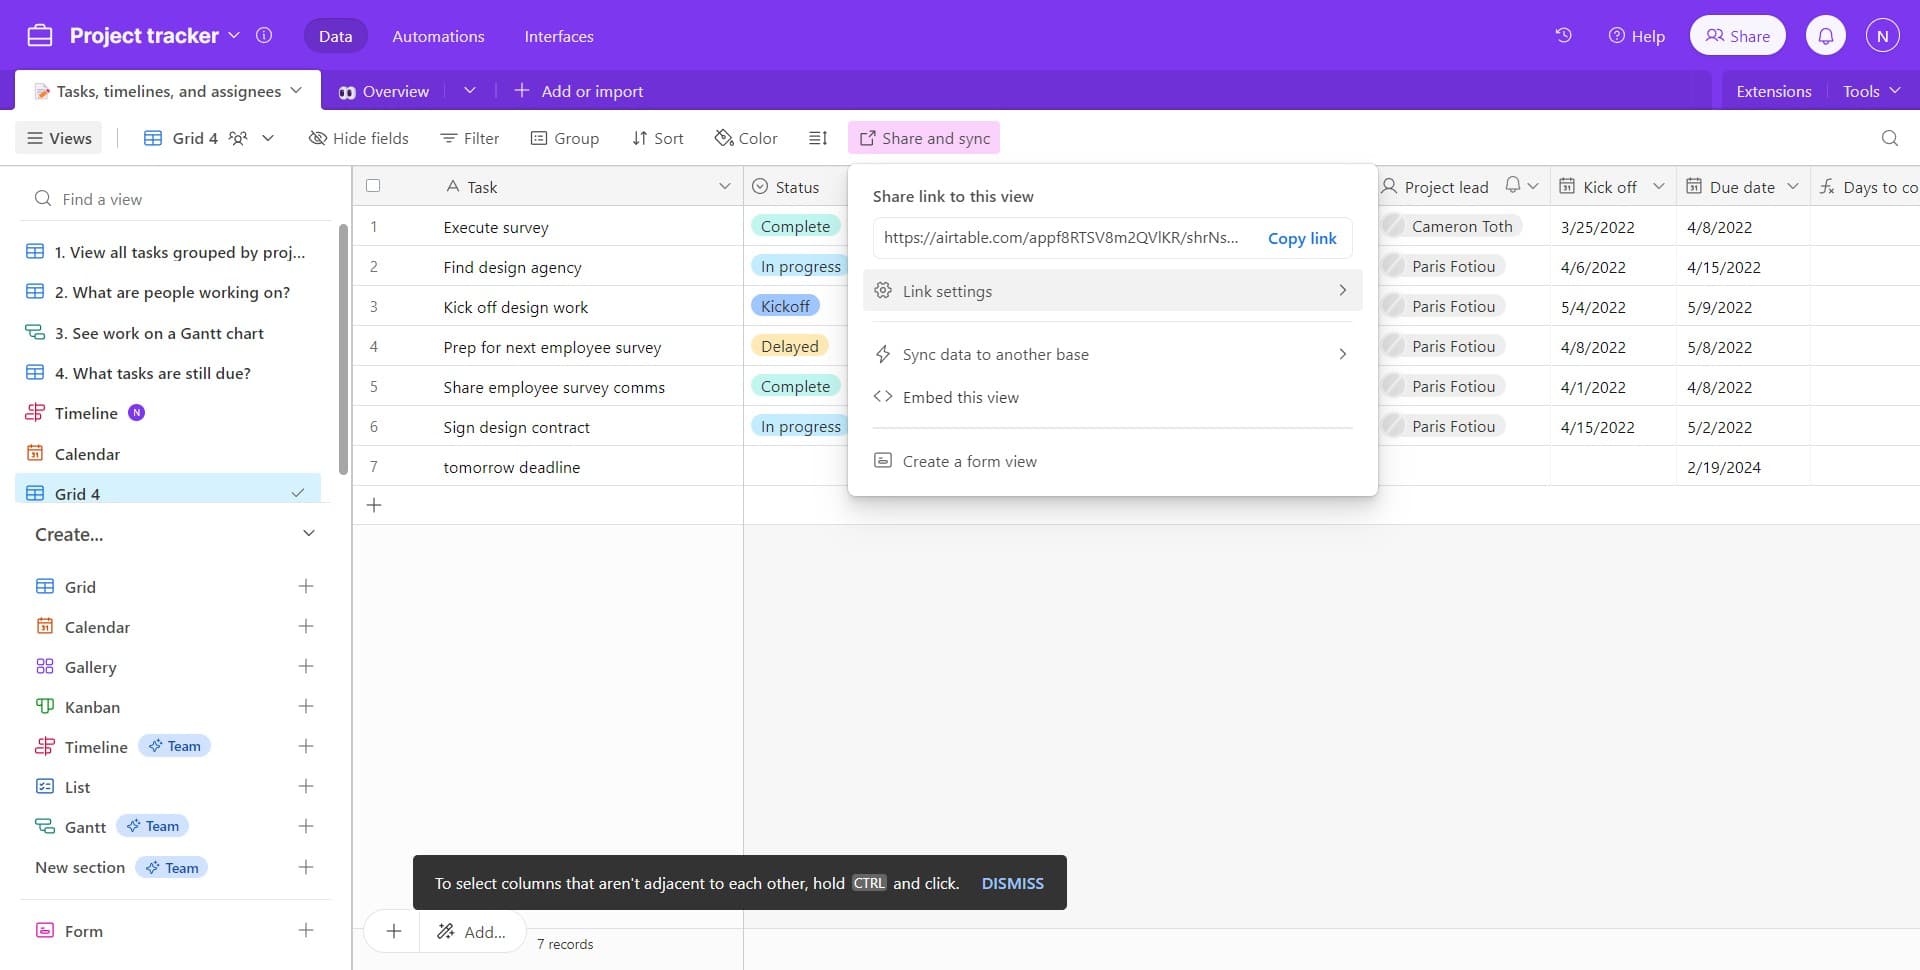Open the Filter options
The width and height of the screenshot is (1920, 970).
pos(468,138)
